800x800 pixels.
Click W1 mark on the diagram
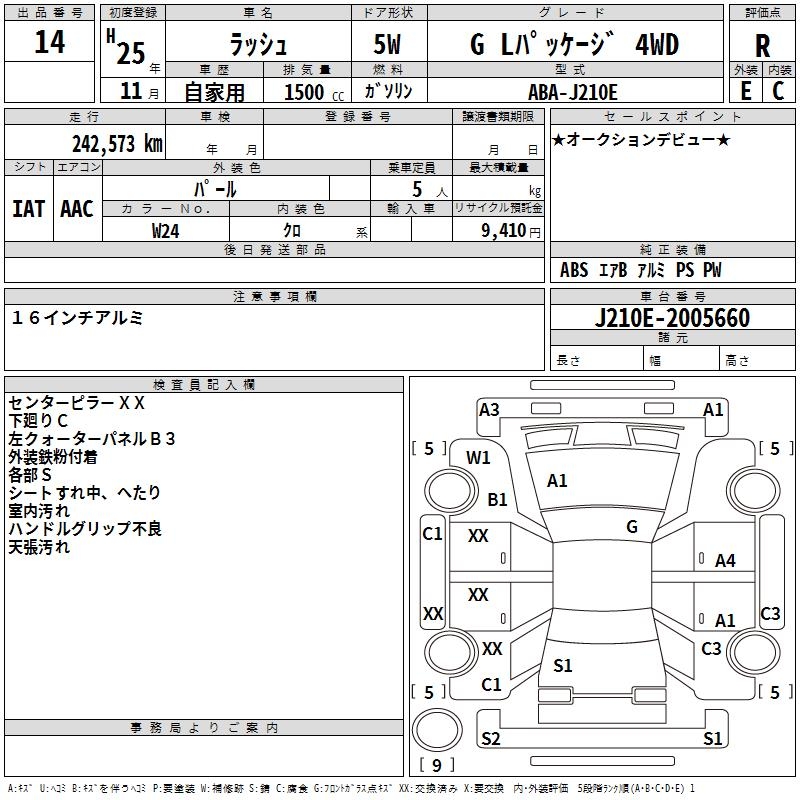click(478, 458)
